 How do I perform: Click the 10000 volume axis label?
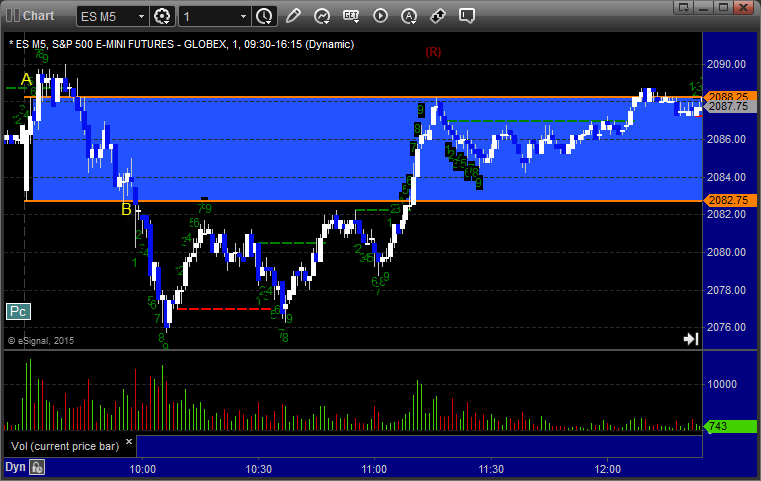(x=722, y=384)
